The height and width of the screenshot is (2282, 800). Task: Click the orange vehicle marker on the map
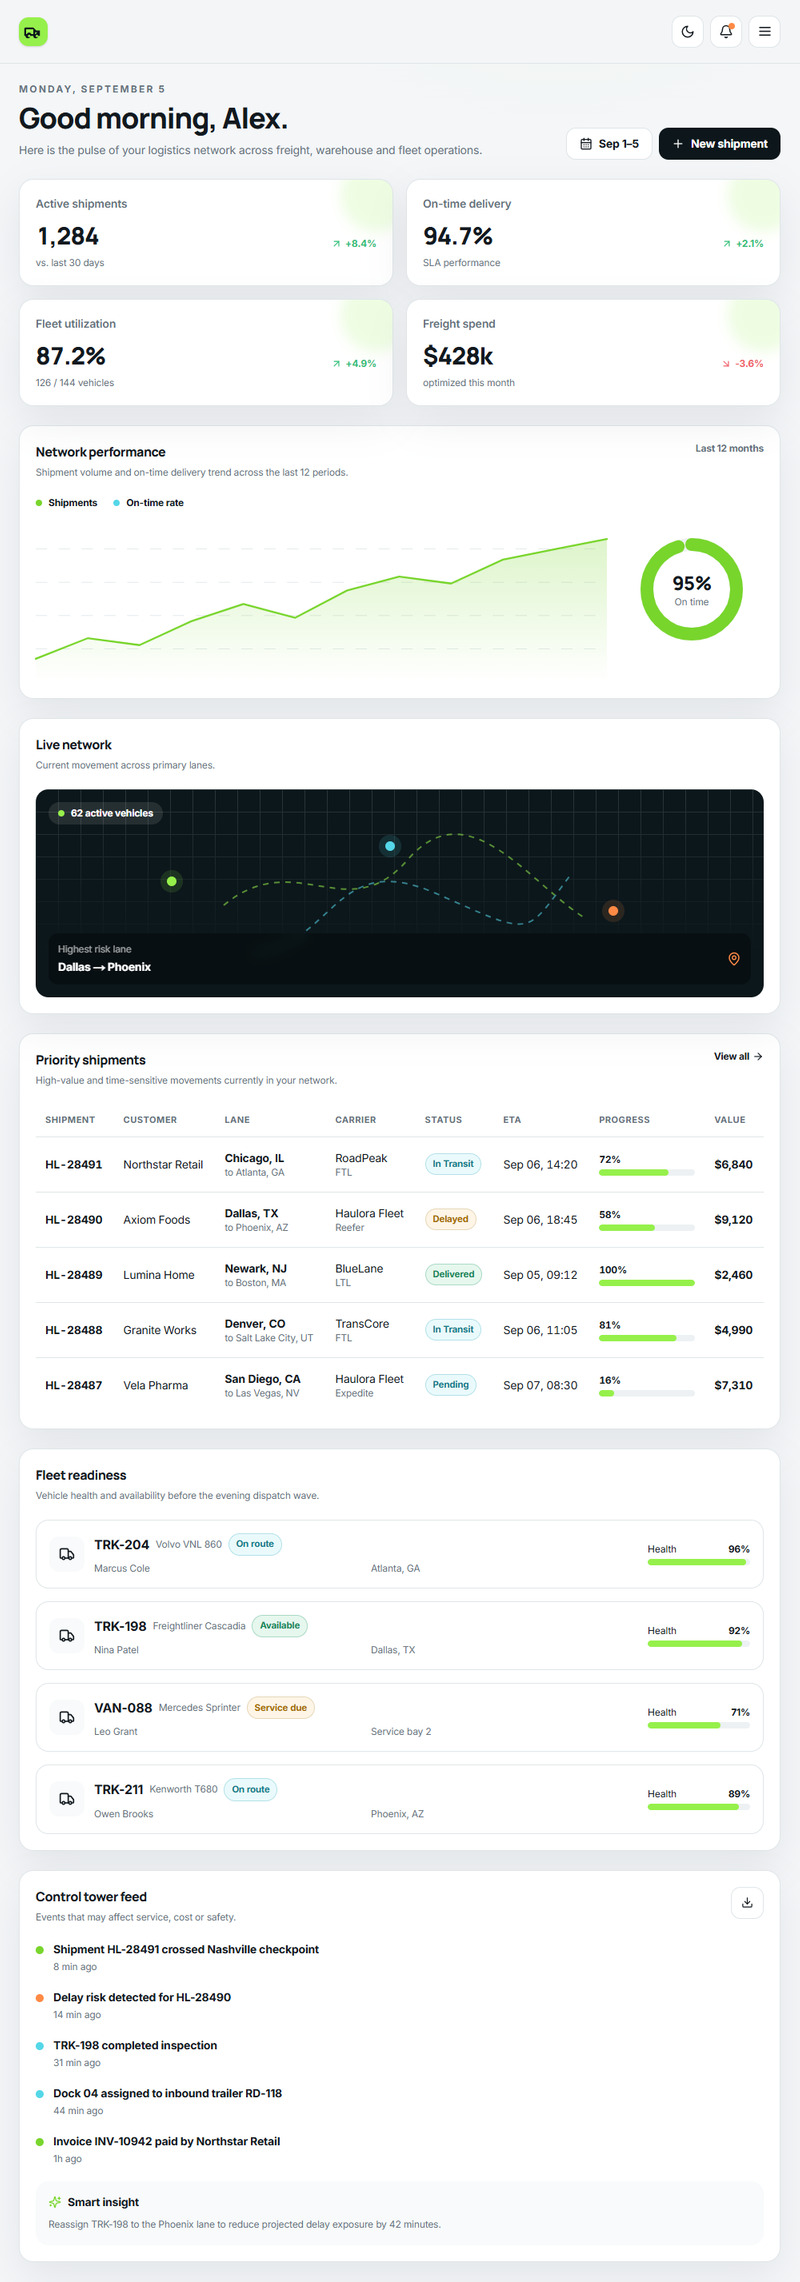[613, 911]
